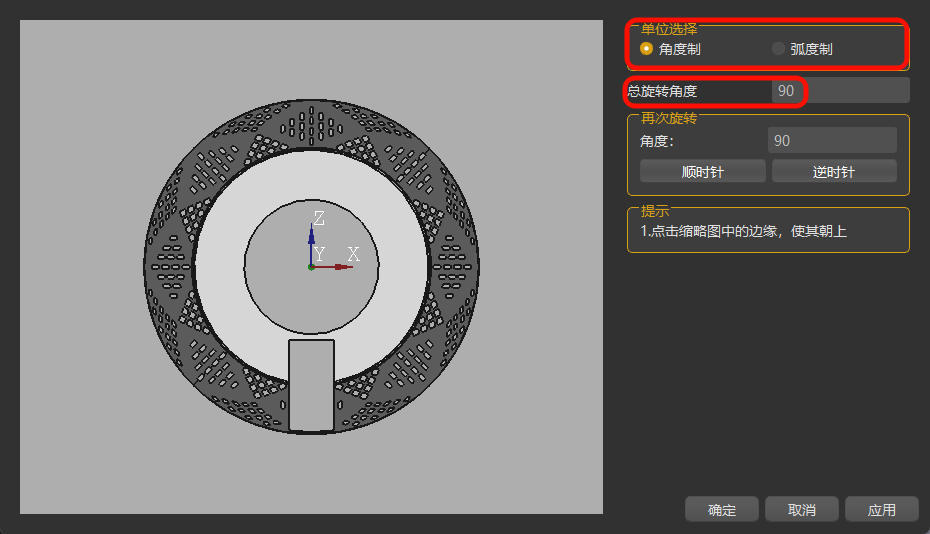Click the 单位选择 group title

(x=669, y=28)
